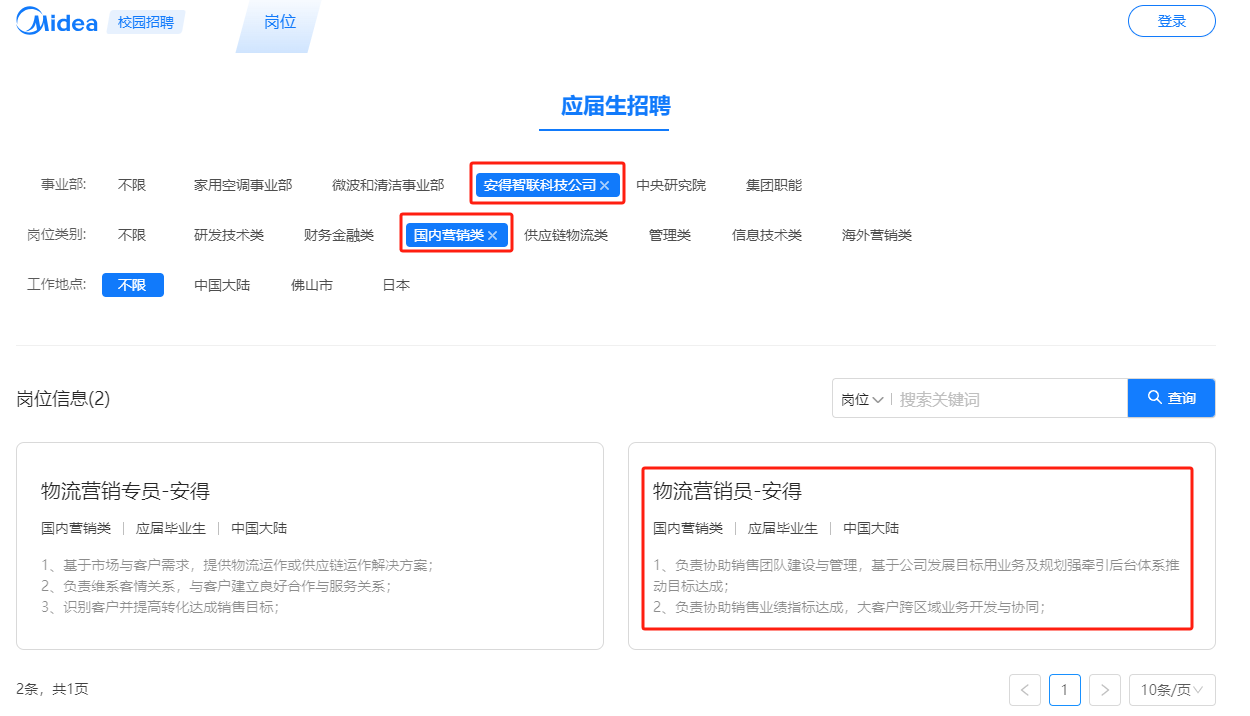Select 不限 under 工作地点
Image resolution: width=1250 pixels, height=716 pixels.
[132, 284]
